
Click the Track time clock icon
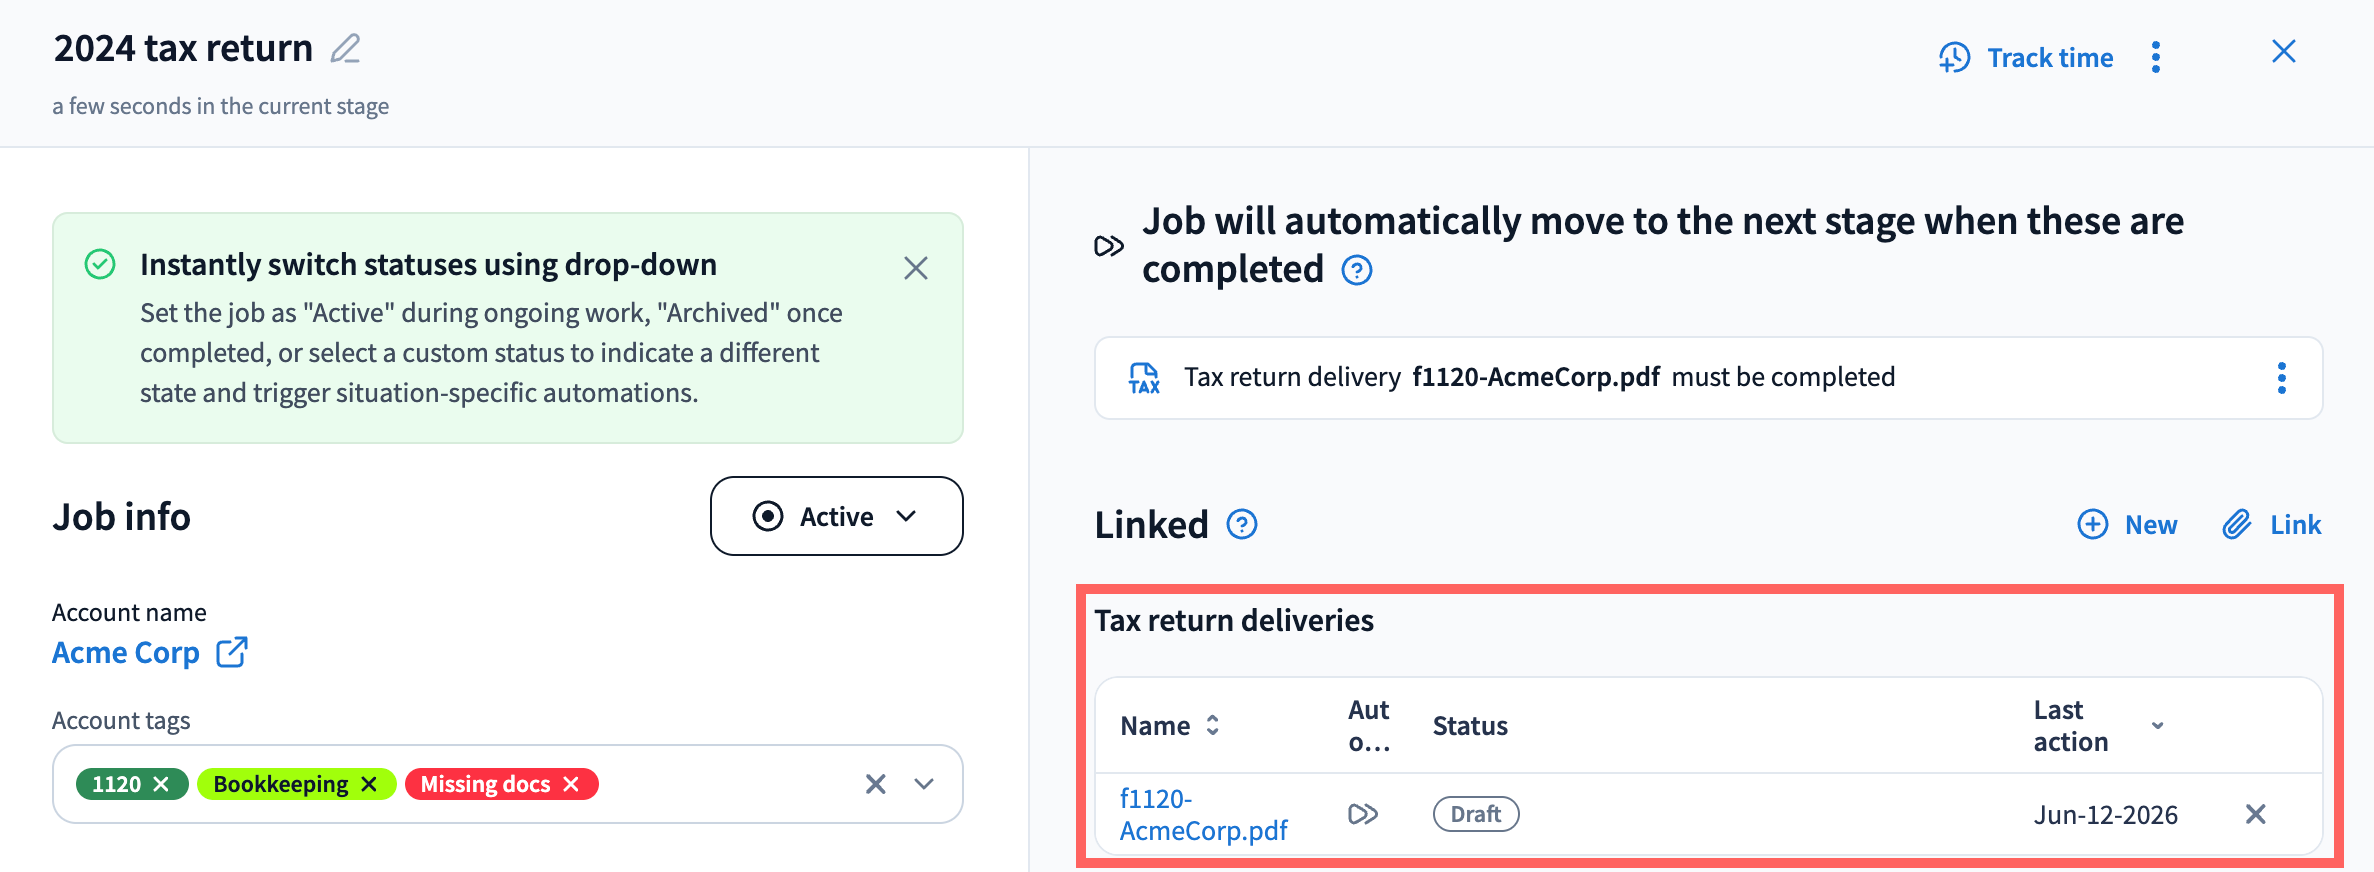(1955, 58)
